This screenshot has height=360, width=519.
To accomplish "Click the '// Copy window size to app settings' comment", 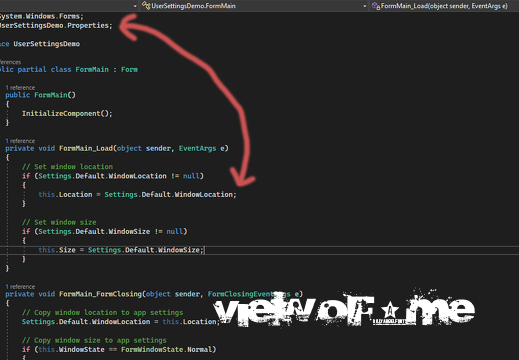I will coord(94,340).
